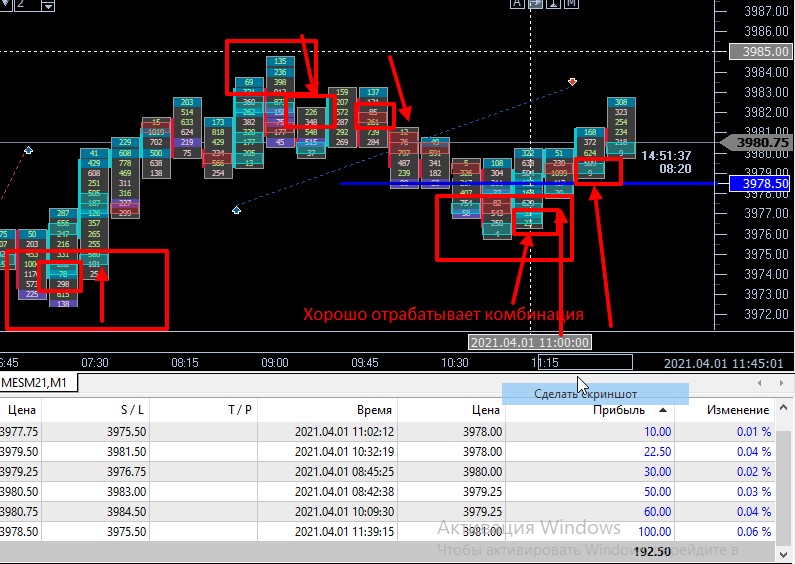
Task: Click the profit value 60.00
Action: (x=657, y=512)
